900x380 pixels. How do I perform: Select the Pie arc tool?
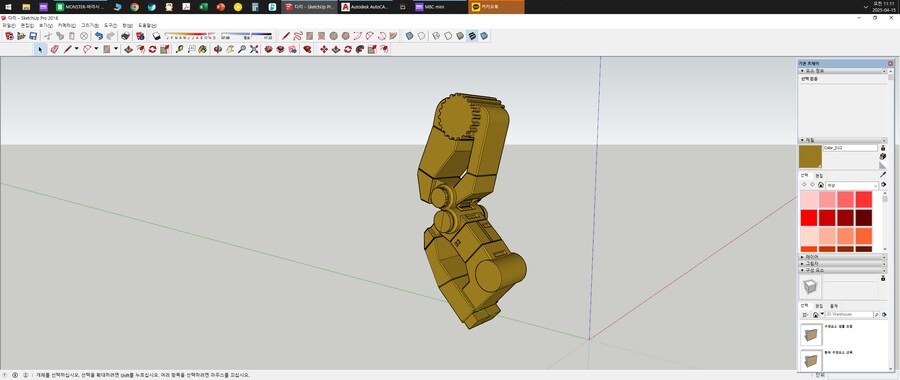393,36
